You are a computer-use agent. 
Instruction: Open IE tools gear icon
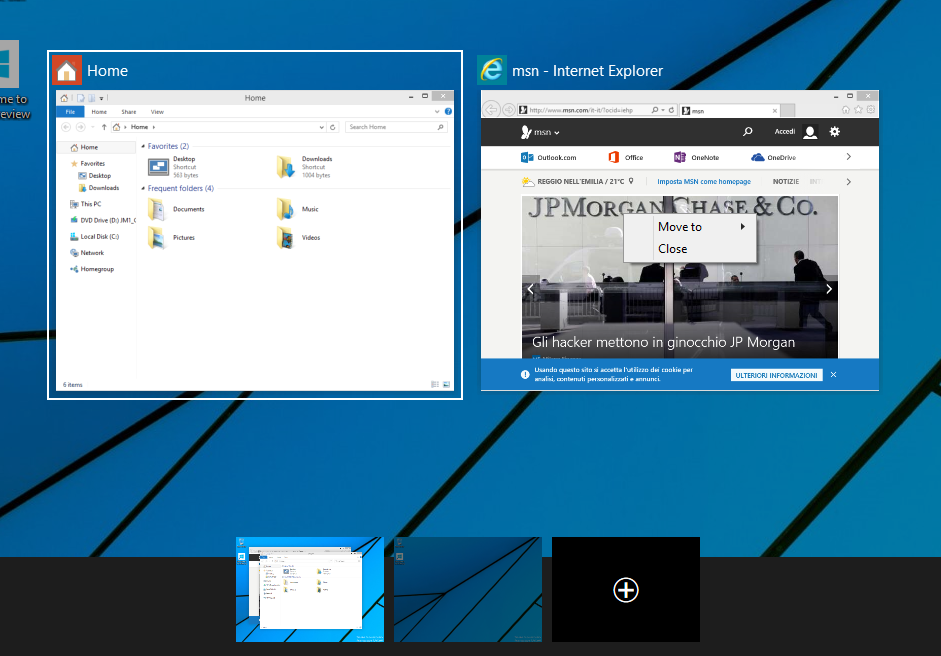[871, 109]
